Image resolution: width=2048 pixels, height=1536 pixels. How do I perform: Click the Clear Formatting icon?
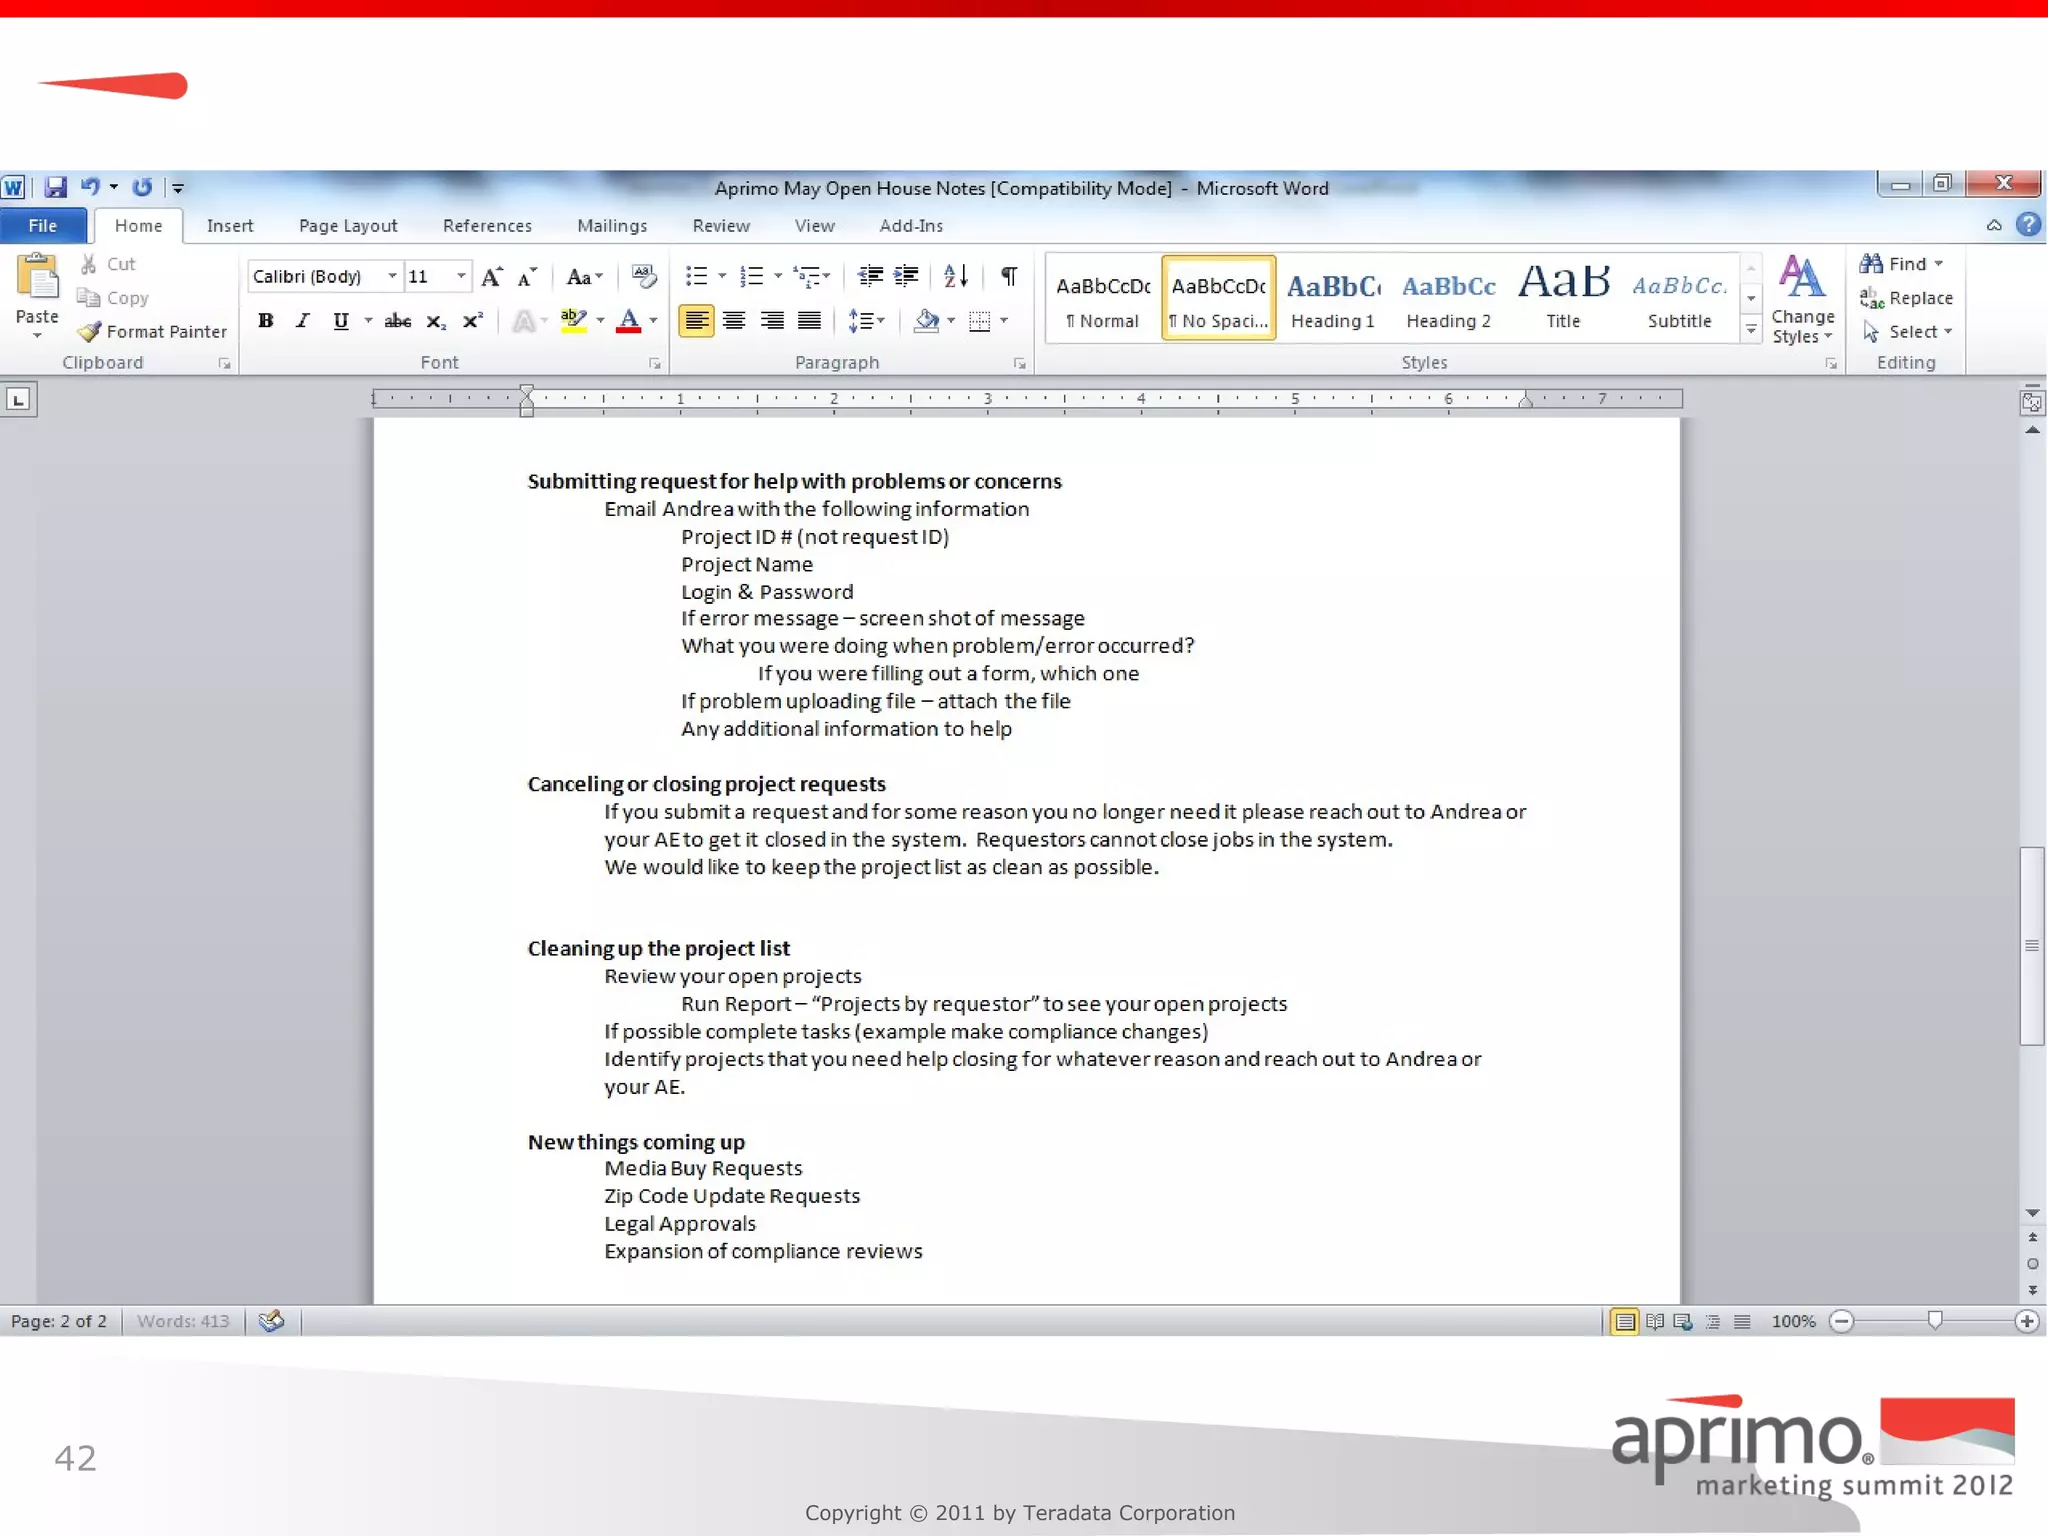pos(644,276)
